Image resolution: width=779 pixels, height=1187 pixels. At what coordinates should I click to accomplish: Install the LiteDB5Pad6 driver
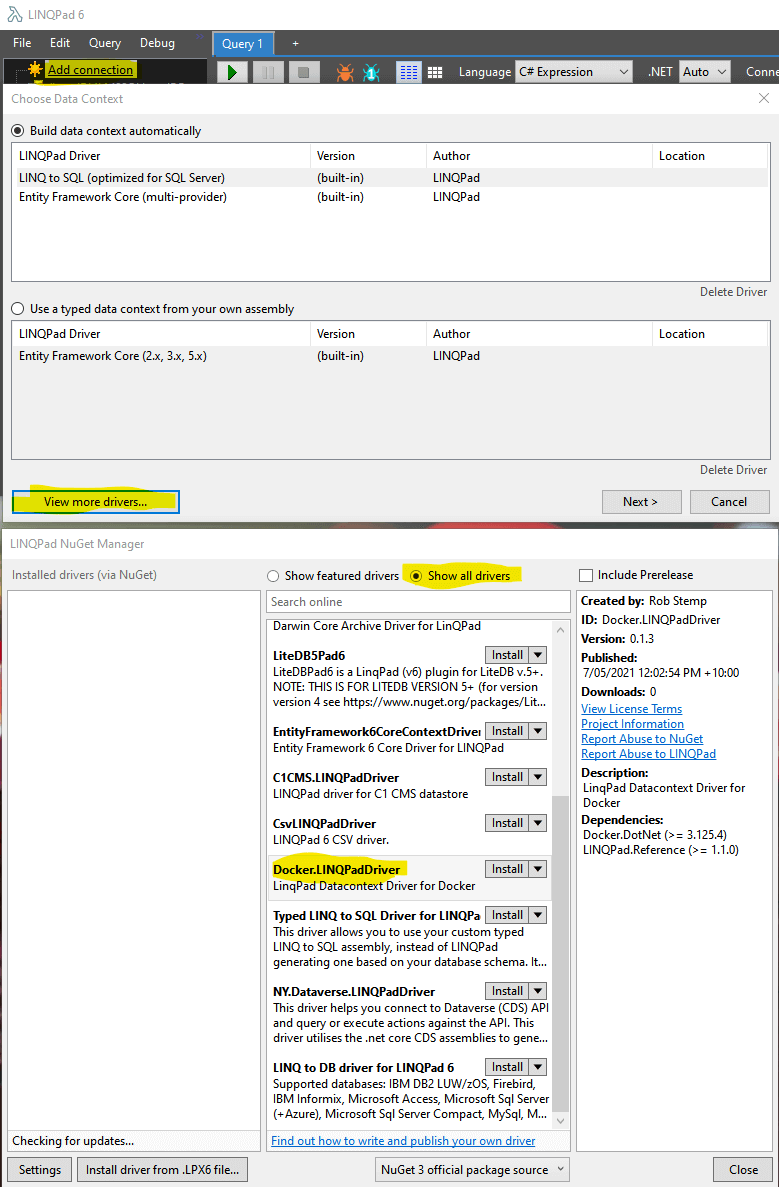click(506, 655)
